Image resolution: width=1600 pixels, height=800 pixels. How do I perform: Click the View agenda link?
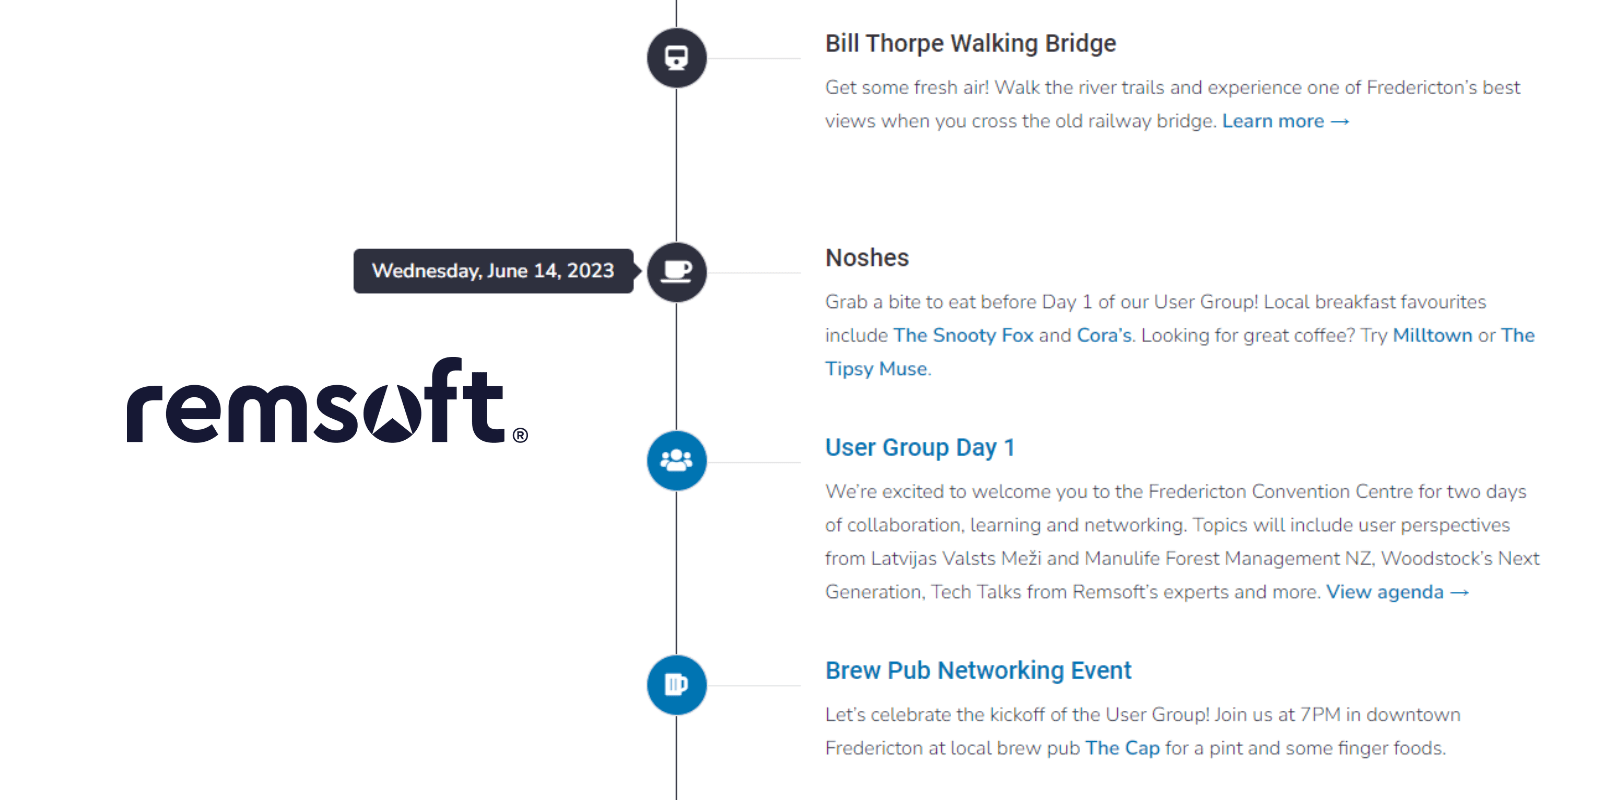pyautogui.click(x=1397, y=592)
